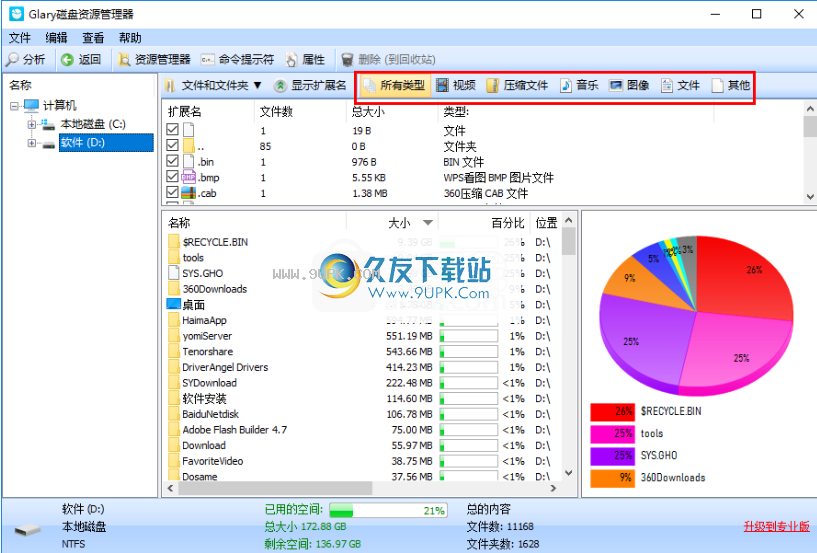
Task: Sort by 扩展名 column header
Action: click(x=184, y=112)
